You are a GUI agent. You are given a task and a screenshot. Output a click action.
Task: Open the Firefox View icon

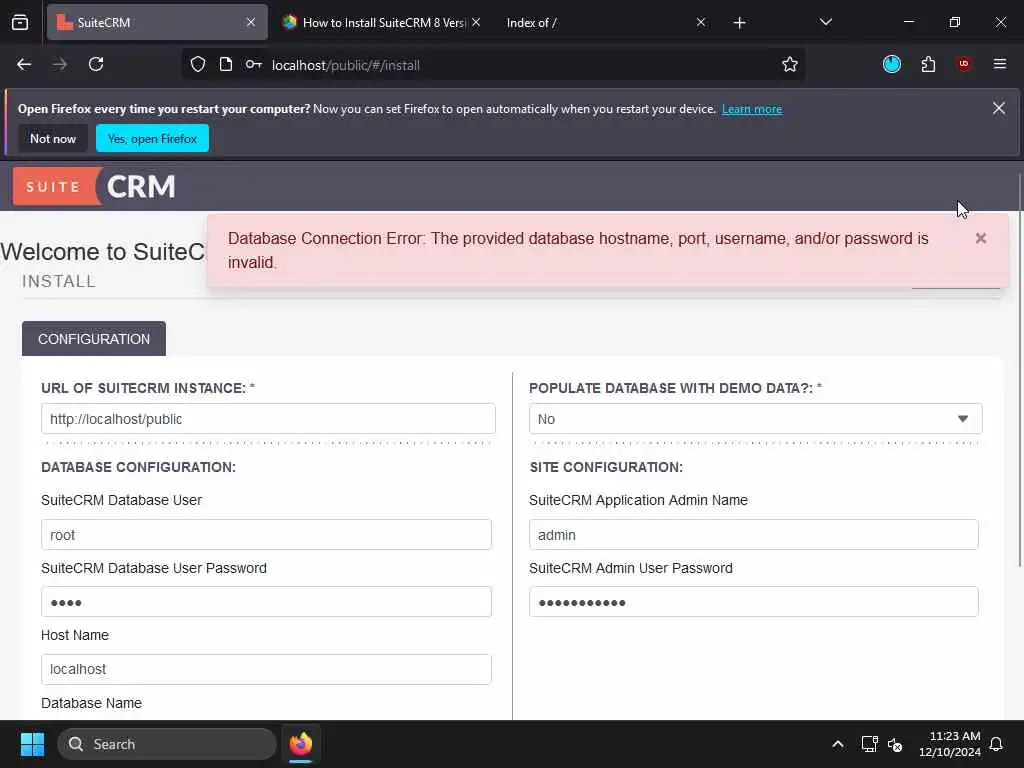tap(20, 23)
